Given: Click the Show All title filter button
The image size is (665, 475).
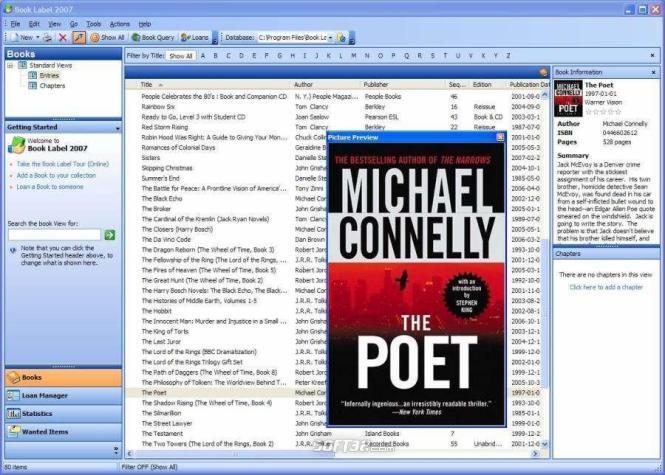Looking at the screenshot, I should tap(181, 56).
